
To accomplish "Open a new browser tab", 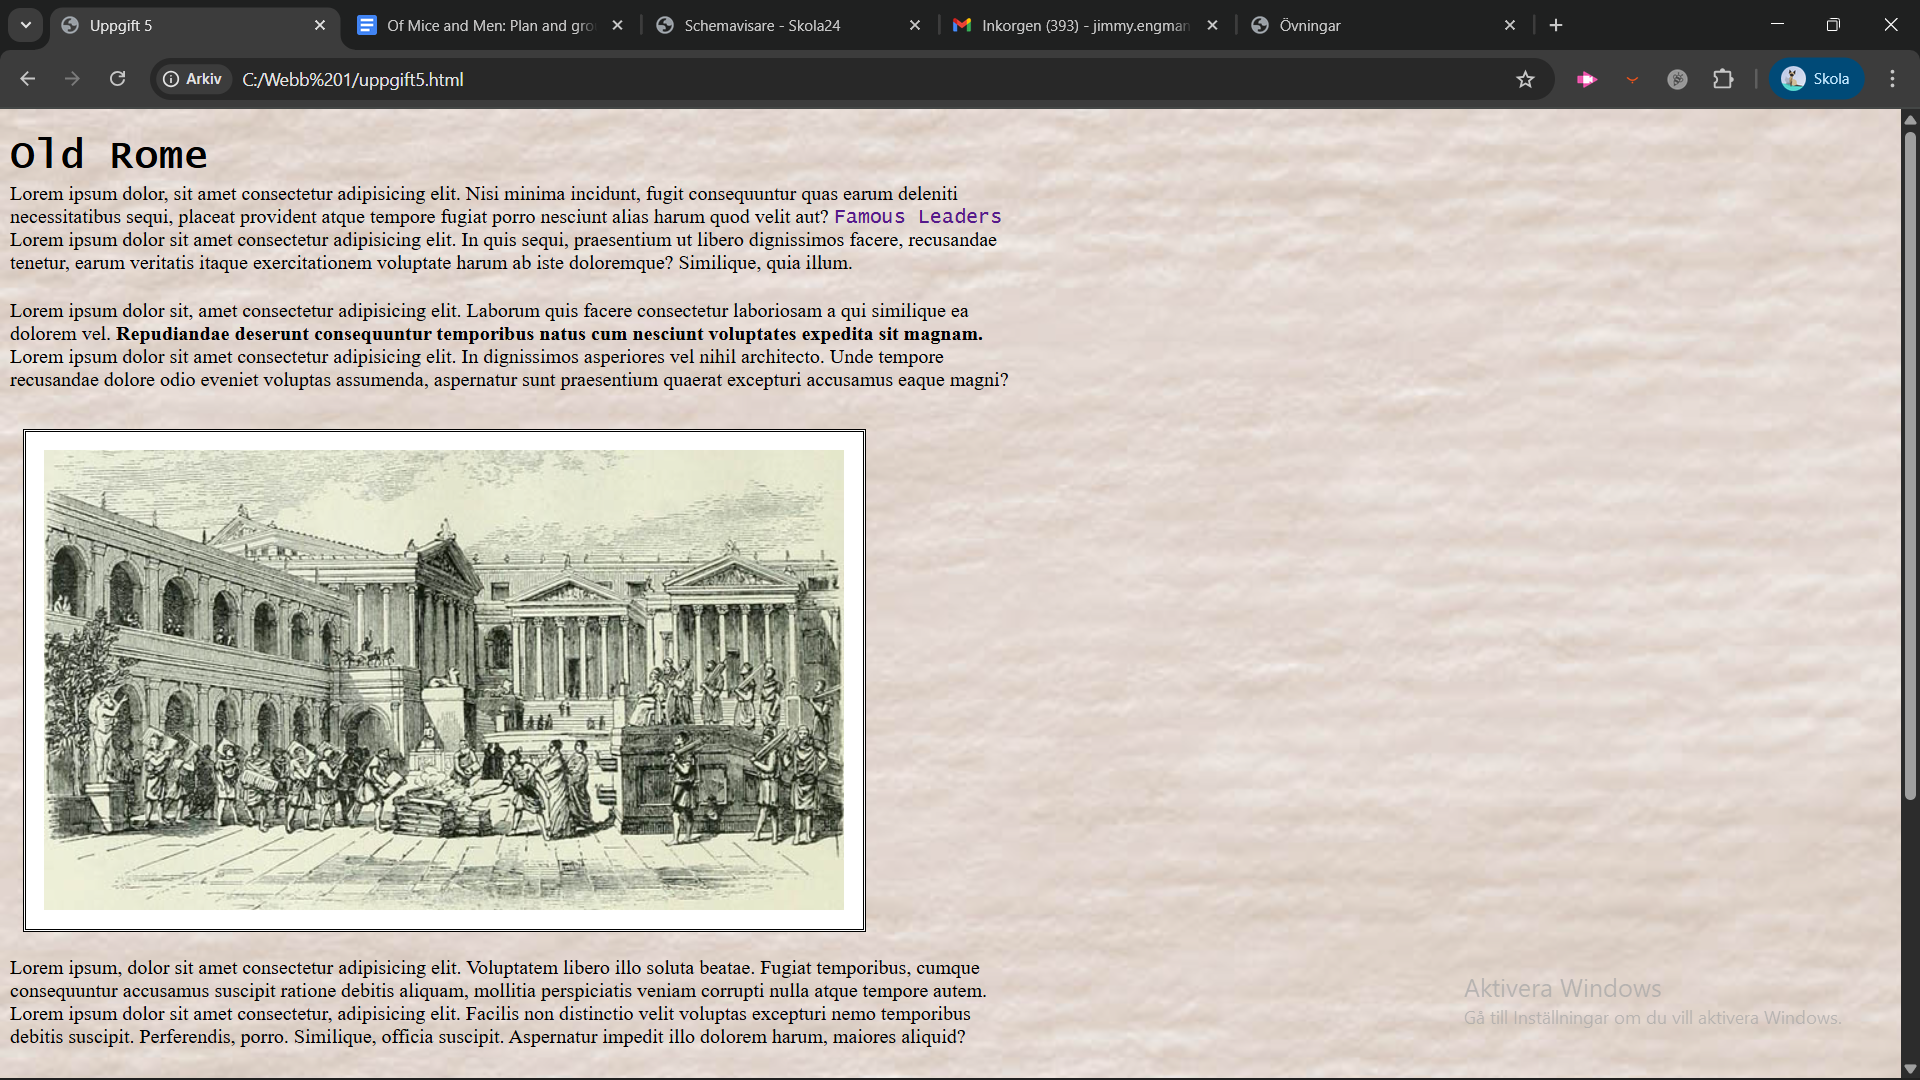I will tap(1556, 25).
